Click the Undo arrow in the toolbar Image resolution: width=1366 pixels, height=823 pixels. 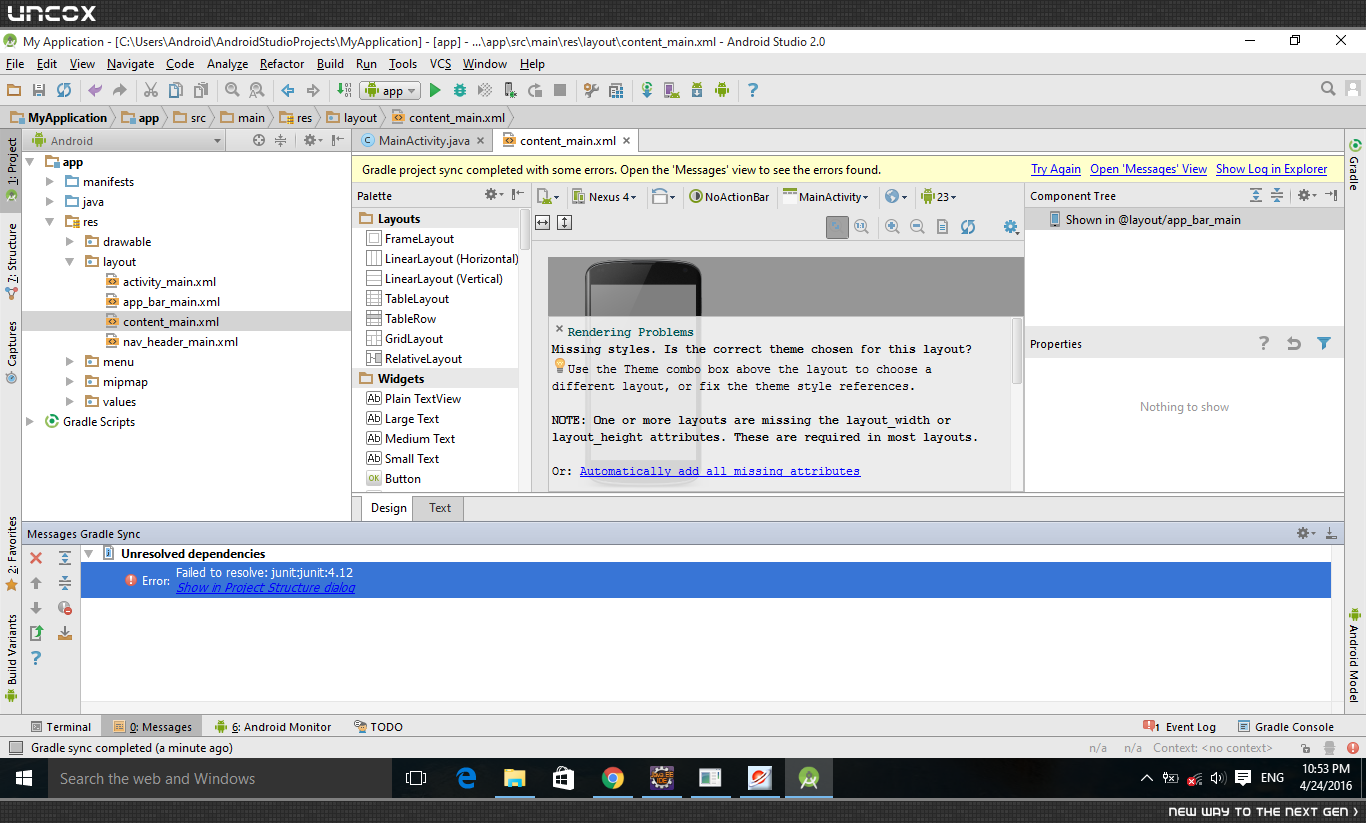(95, 90)
